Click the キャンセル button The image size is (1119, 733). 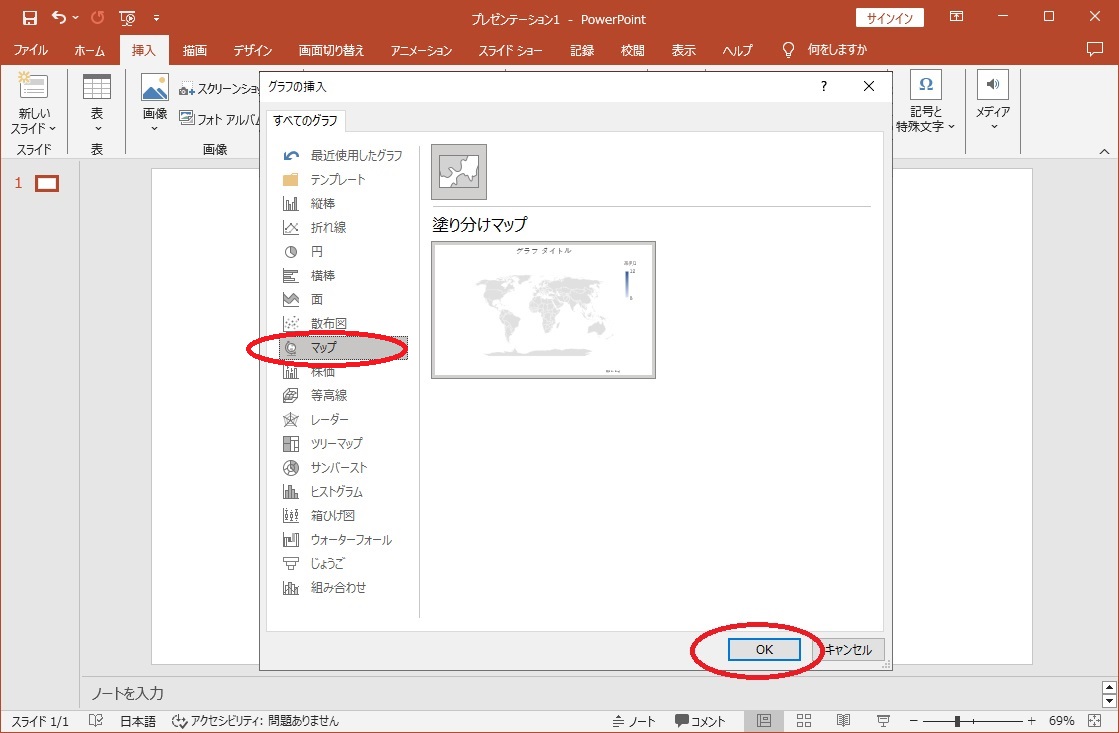pyautogui.click(x=847, y=650)
